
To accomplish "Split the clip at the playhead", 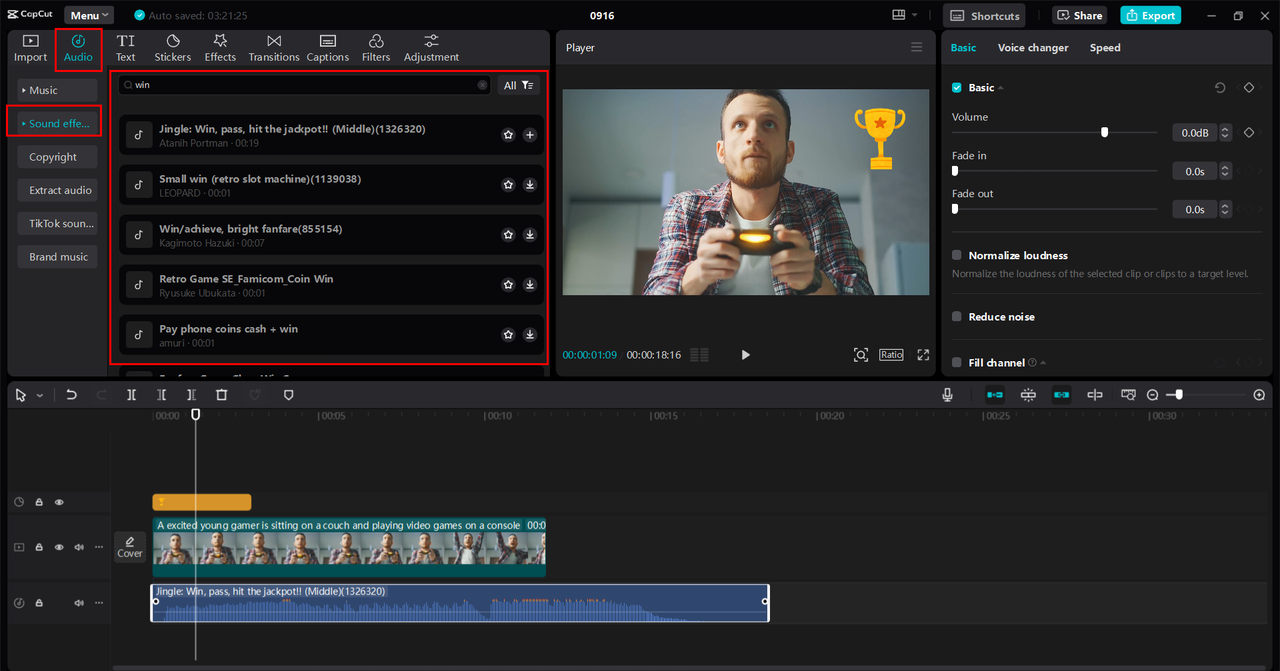I will [x=131, y=395].
